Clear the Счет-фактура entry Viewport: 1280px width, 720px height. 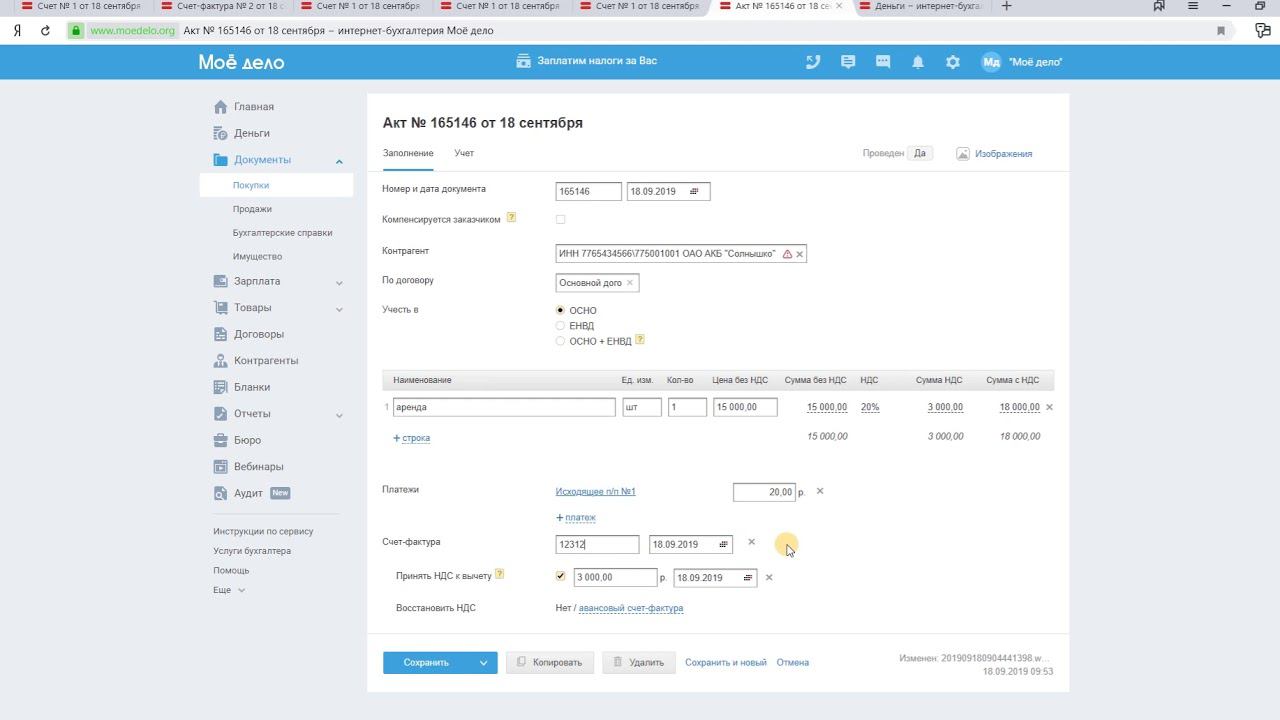tap(752, 542)
